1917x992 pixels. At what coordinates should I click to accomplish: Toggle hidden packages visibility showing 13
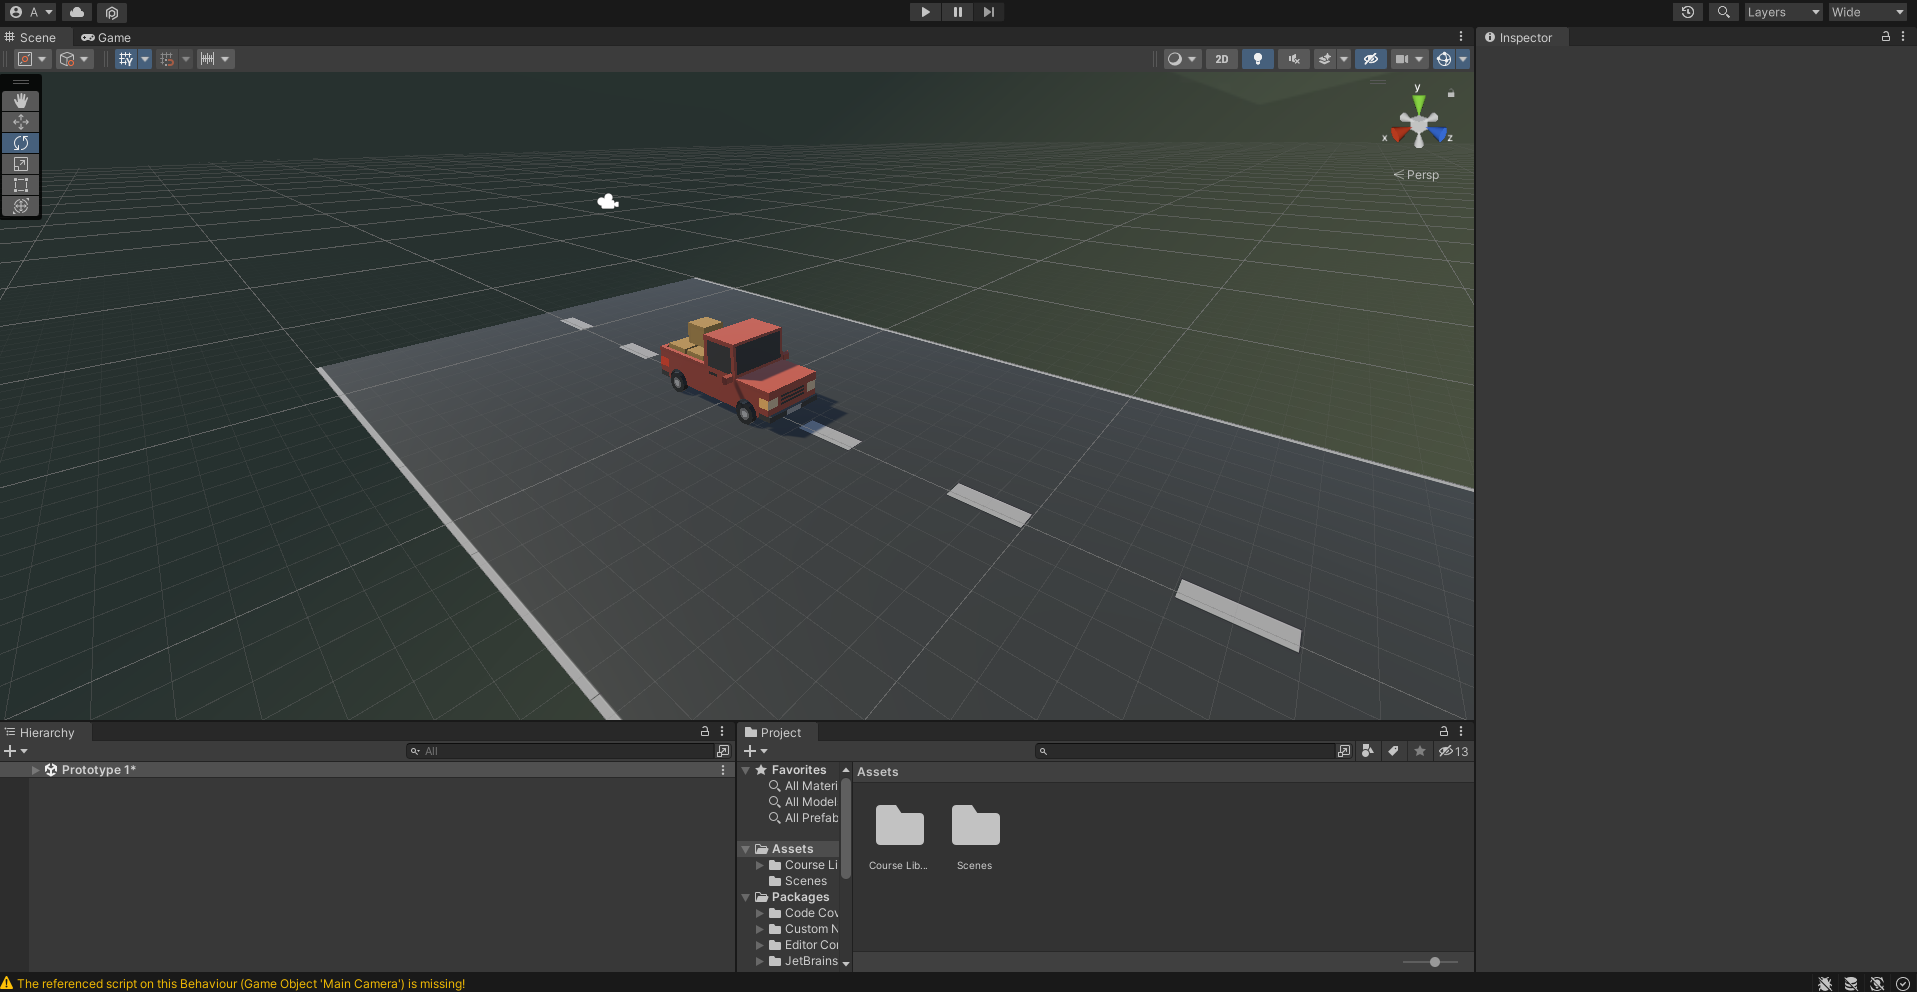(1453, 751)
